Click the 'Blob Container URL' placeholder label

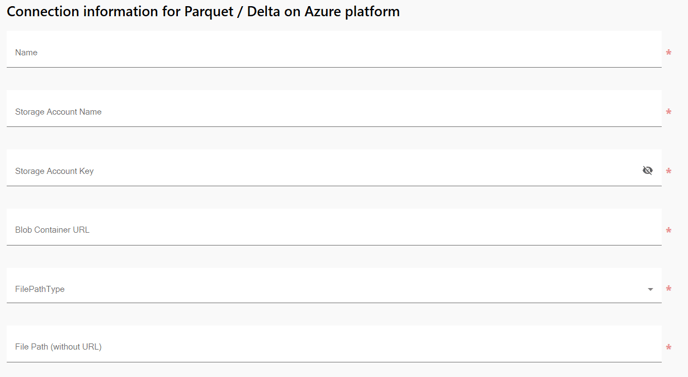pyautogui.click(x=52, y=230)
